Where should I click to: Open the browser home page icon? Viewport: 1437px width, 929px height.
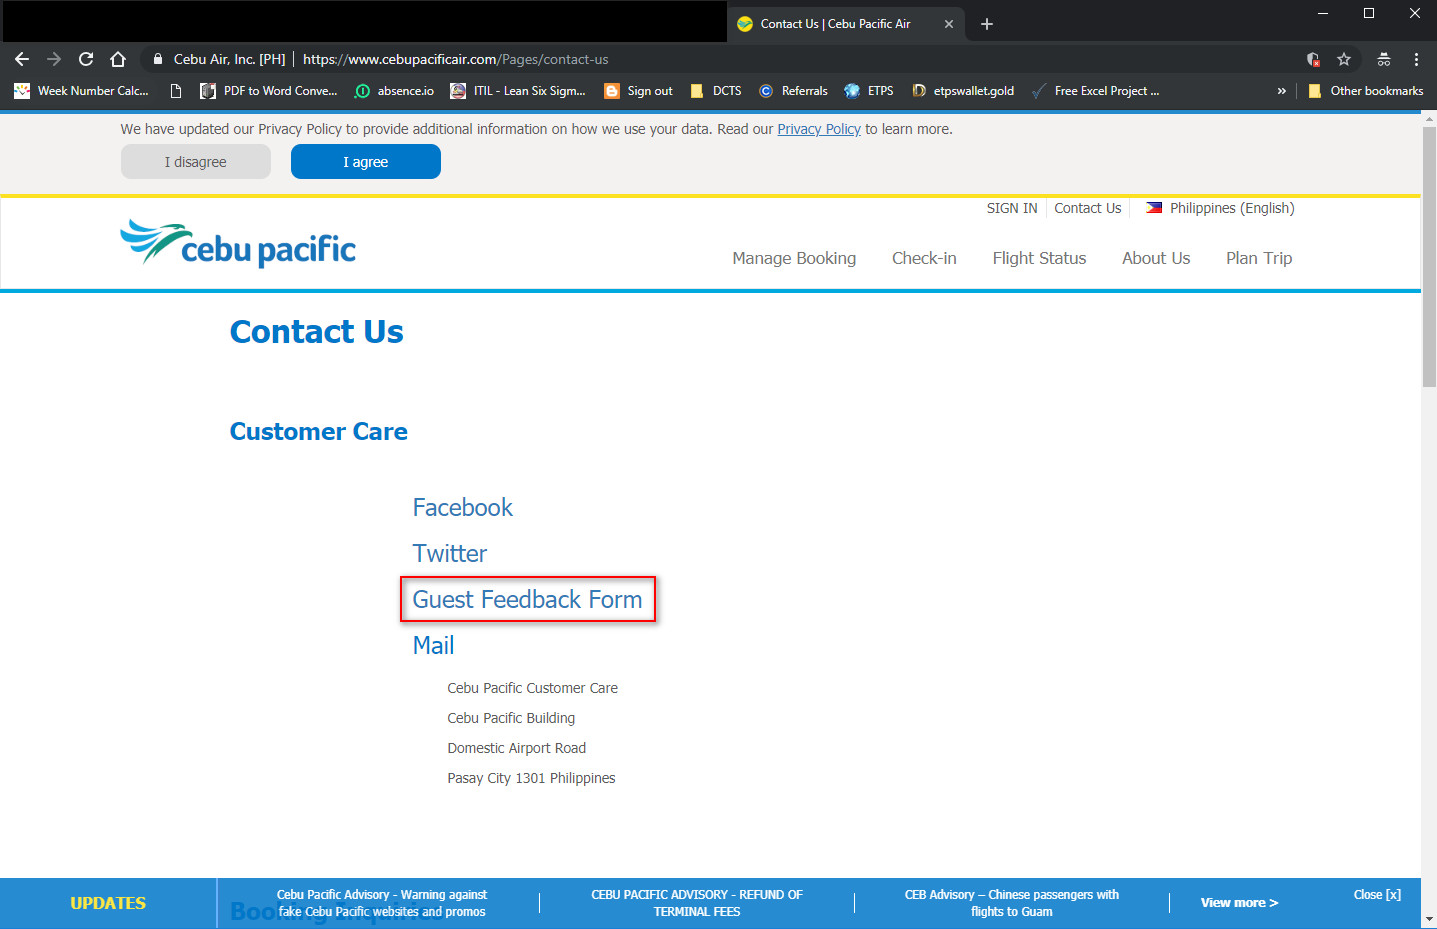118,59
